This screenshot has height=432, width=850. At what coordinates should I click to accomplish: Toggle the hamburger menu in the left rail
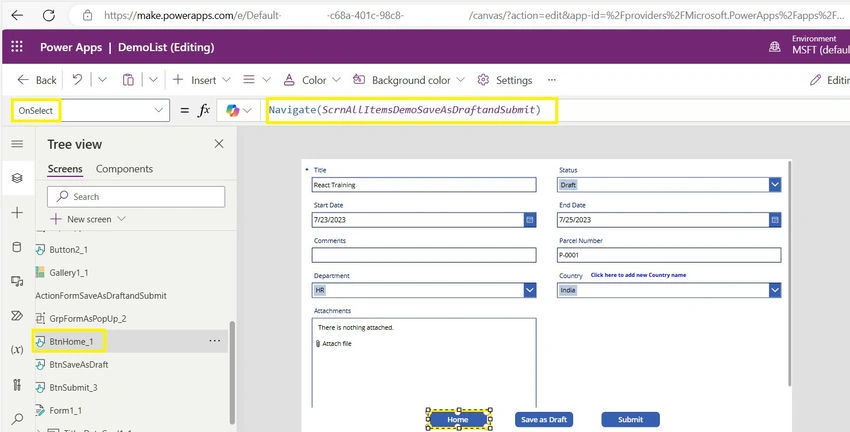point(17,144)
